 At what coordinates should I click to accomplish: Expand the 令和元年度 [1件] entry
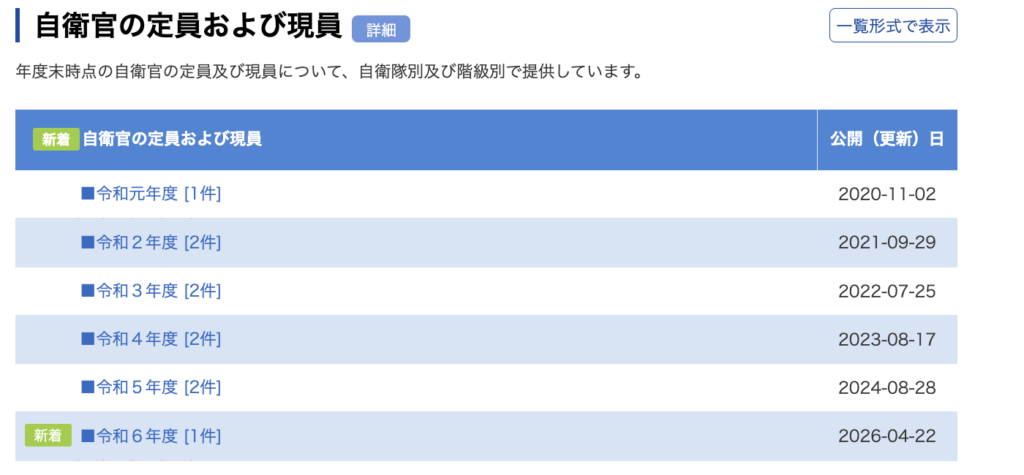click(x=158, y=194)
